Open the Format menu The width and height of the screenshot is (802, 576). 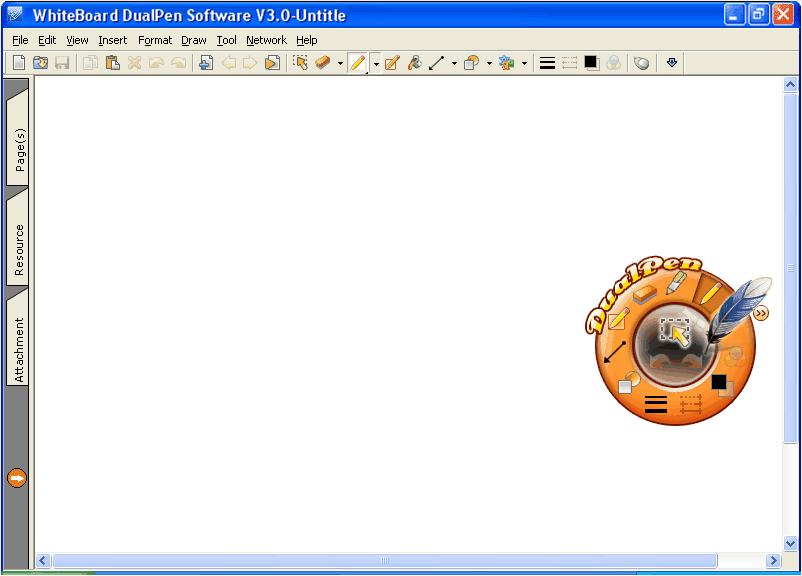point(155,40)
